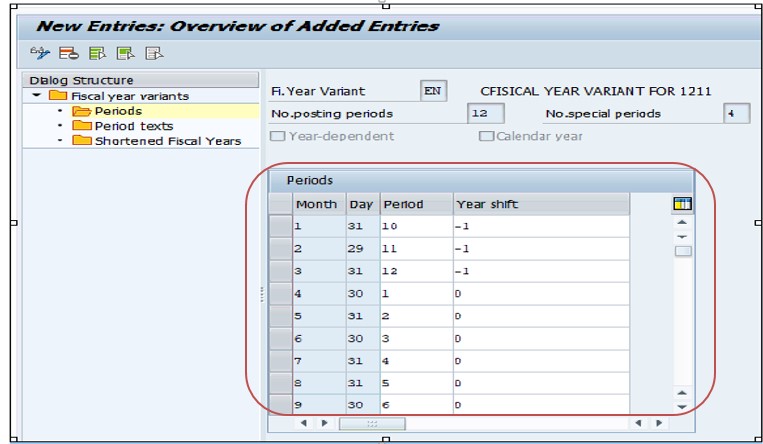Click horizontal scroll left arrow beside the thumb
763x444 pixels.
pyautogui.click(x=304, y=423)
